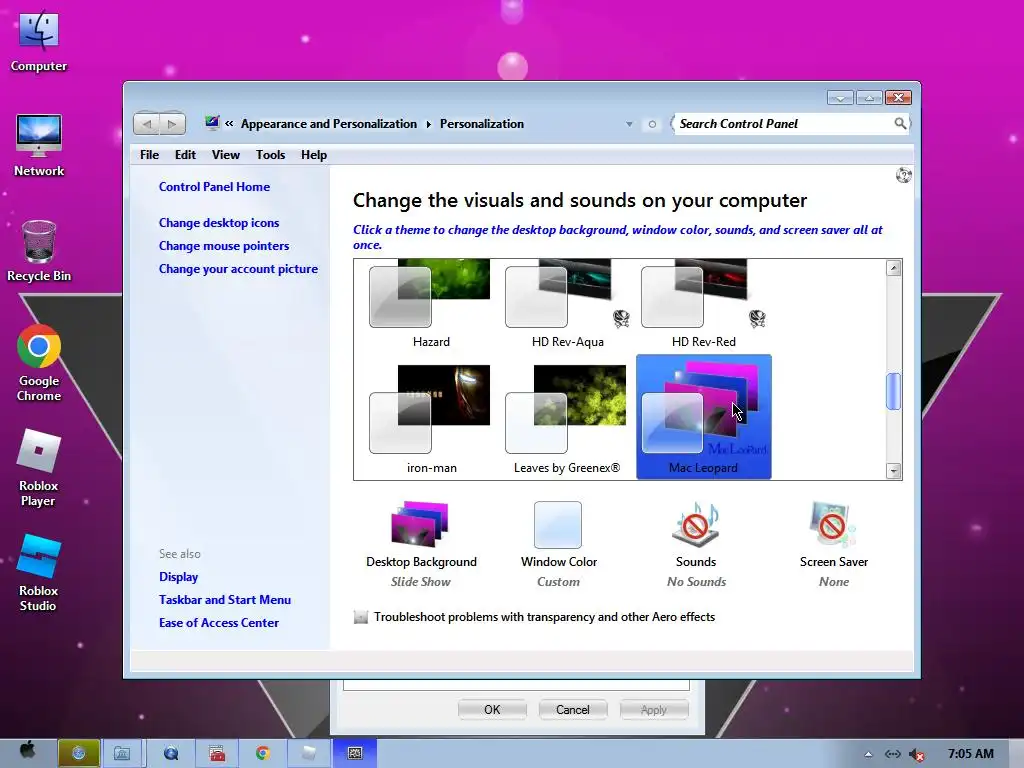Click the theme list scroll down arrow

pyautogui.click(x=893, y=470)
